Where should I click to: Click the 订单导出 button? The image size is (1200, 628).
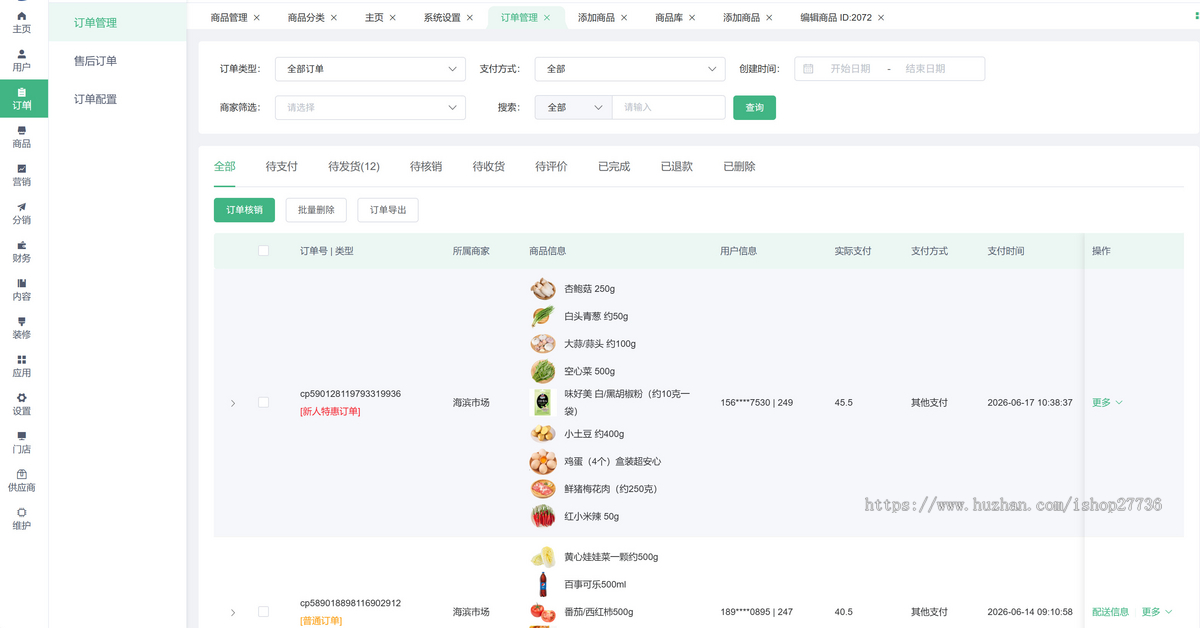(x=388, y=210)
